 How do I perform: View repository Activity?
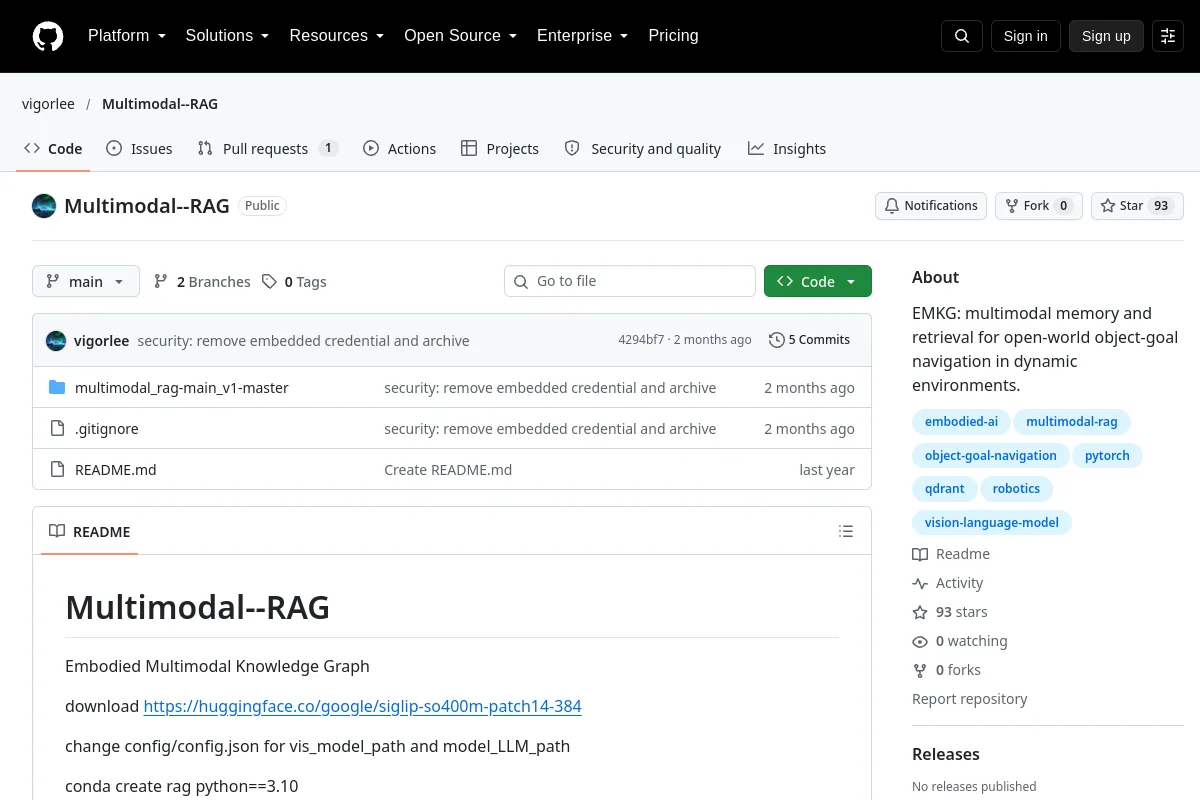pyautogui.click(x=948, y=583)
